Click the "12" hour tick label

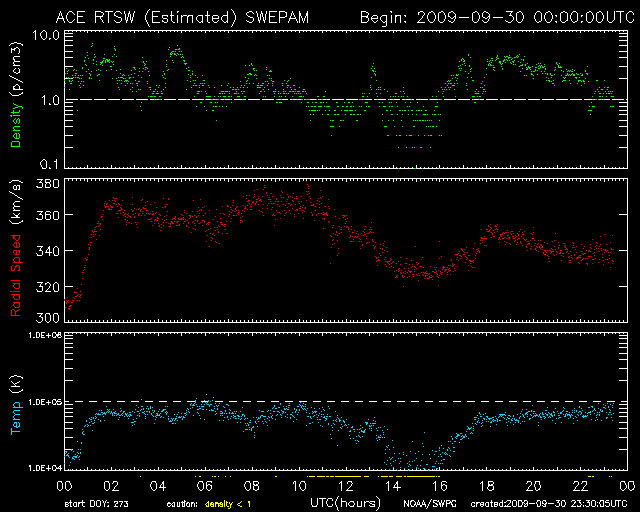(x=346, y=486)
